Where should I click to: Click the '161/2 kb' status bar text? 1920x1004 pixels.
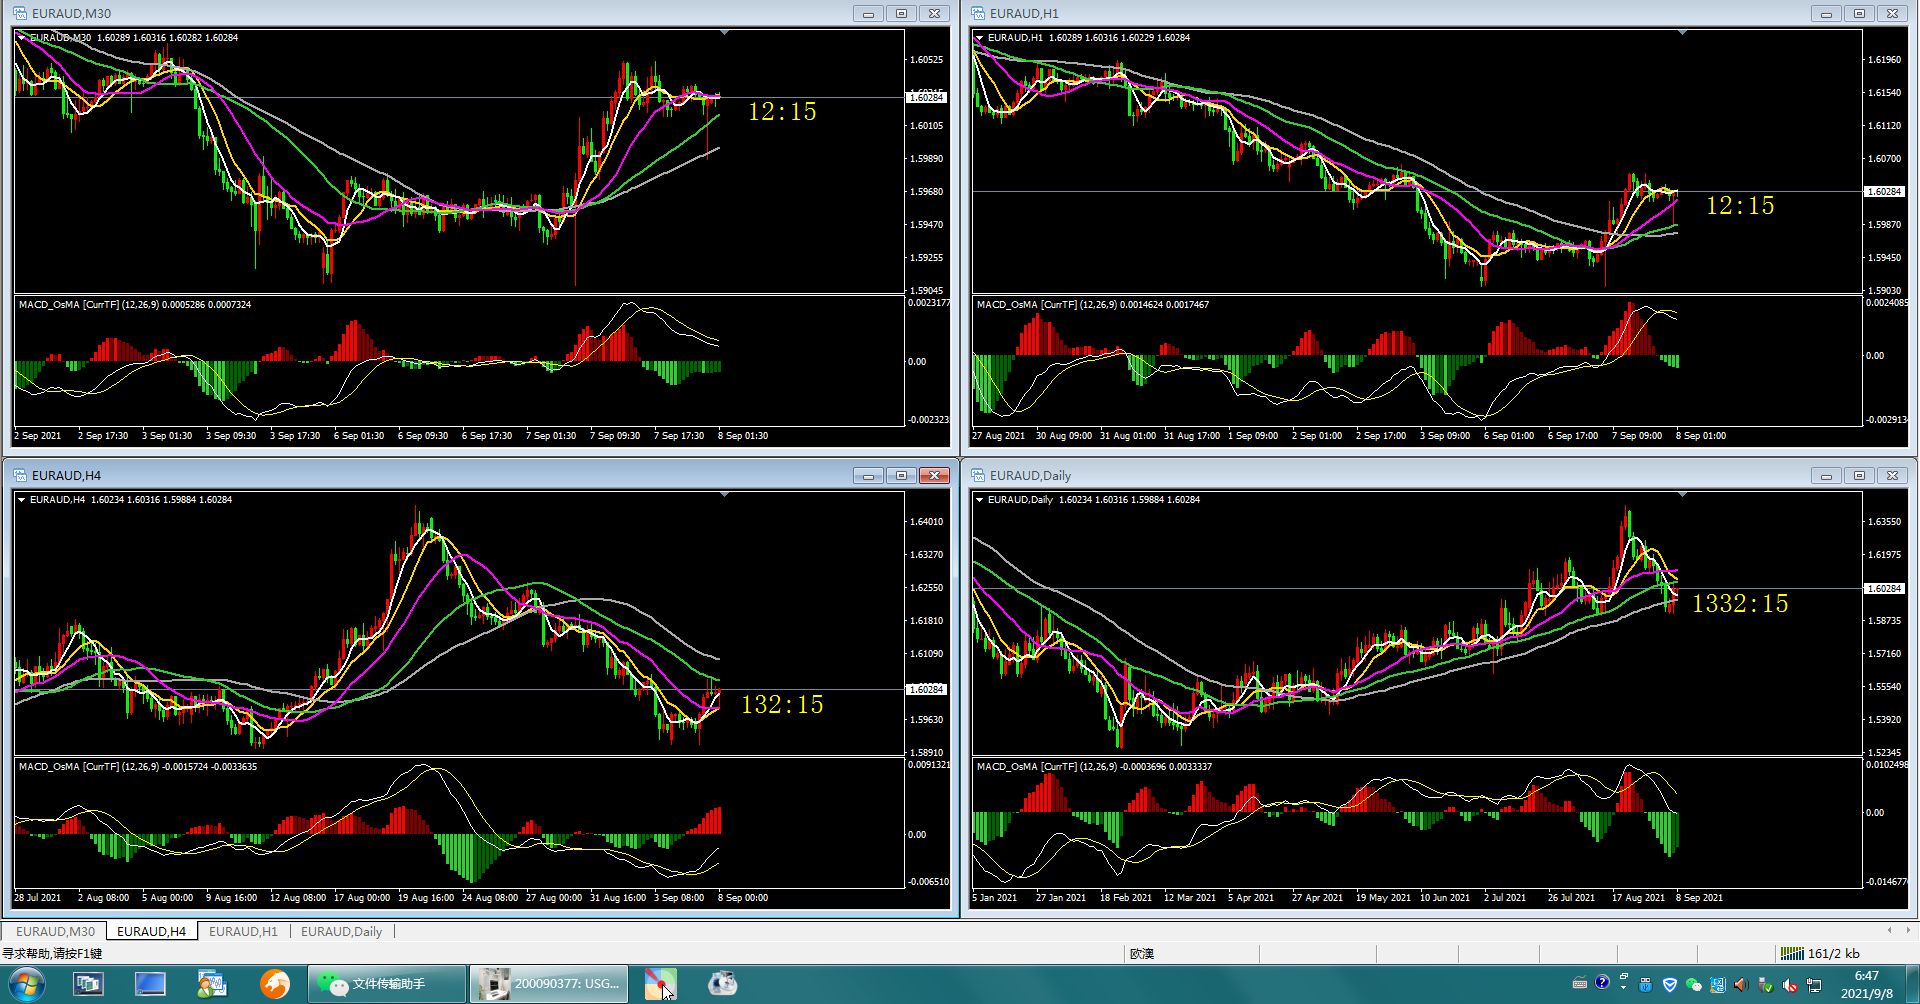click(1833, 954)
